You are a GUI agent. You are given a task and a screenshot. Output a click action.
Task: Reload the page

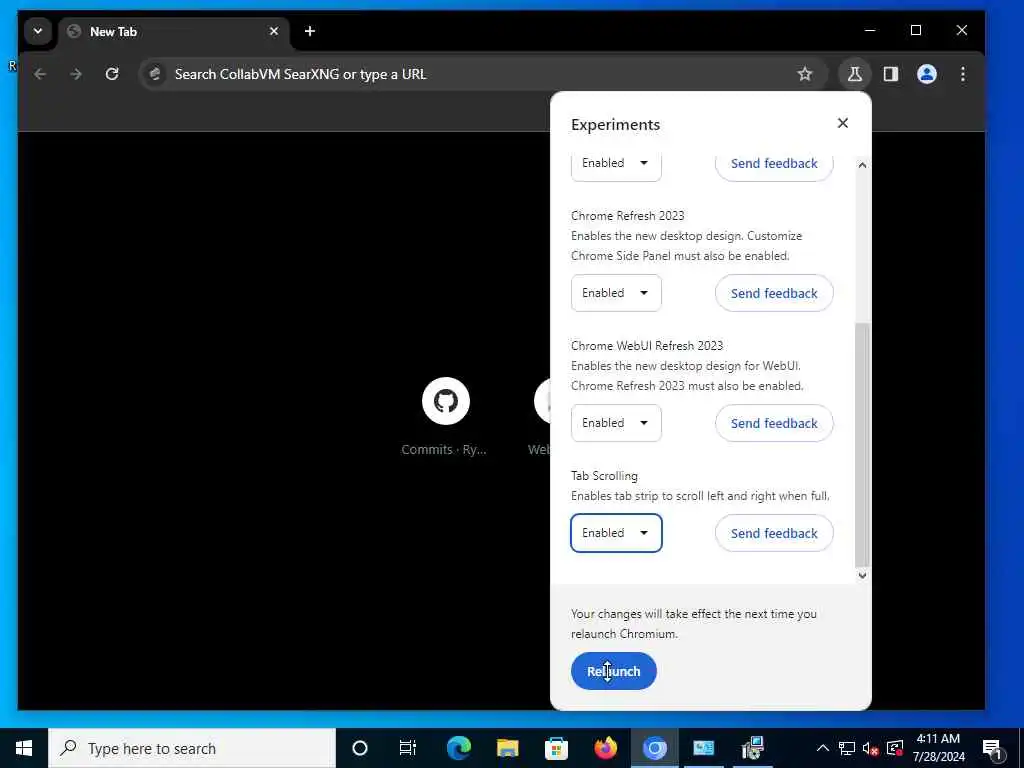112,74
